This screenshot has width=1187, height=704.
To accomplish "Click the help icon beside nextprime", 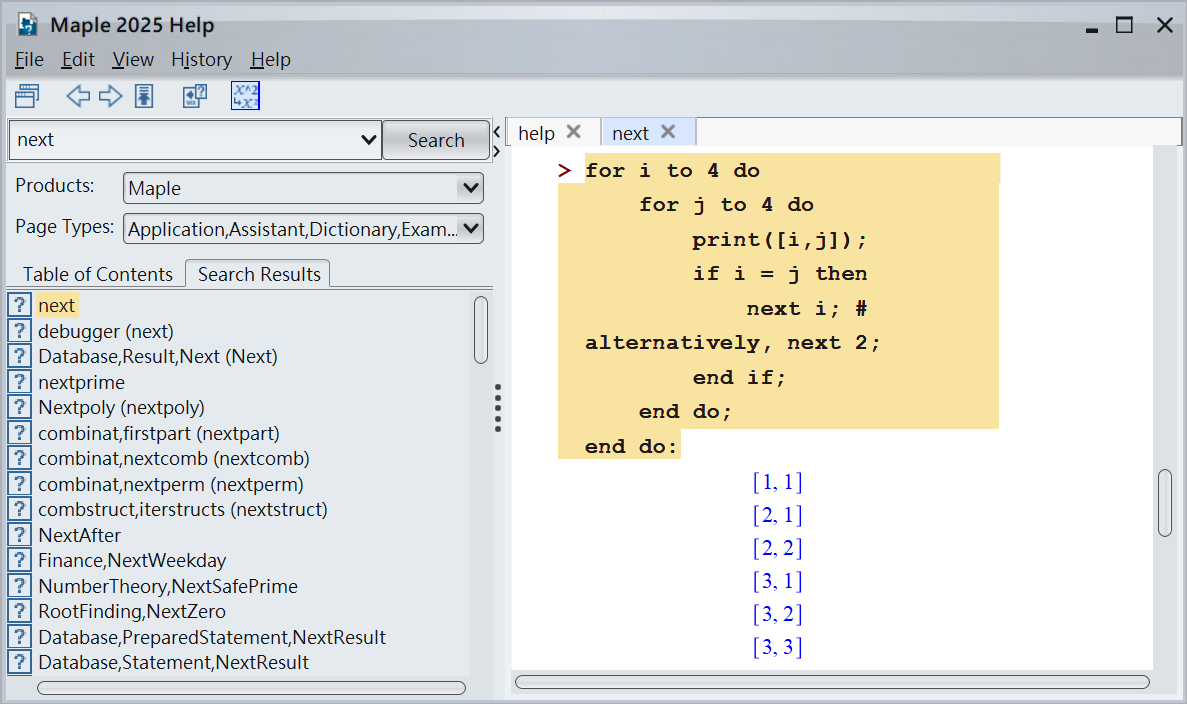I will point(19,382).
